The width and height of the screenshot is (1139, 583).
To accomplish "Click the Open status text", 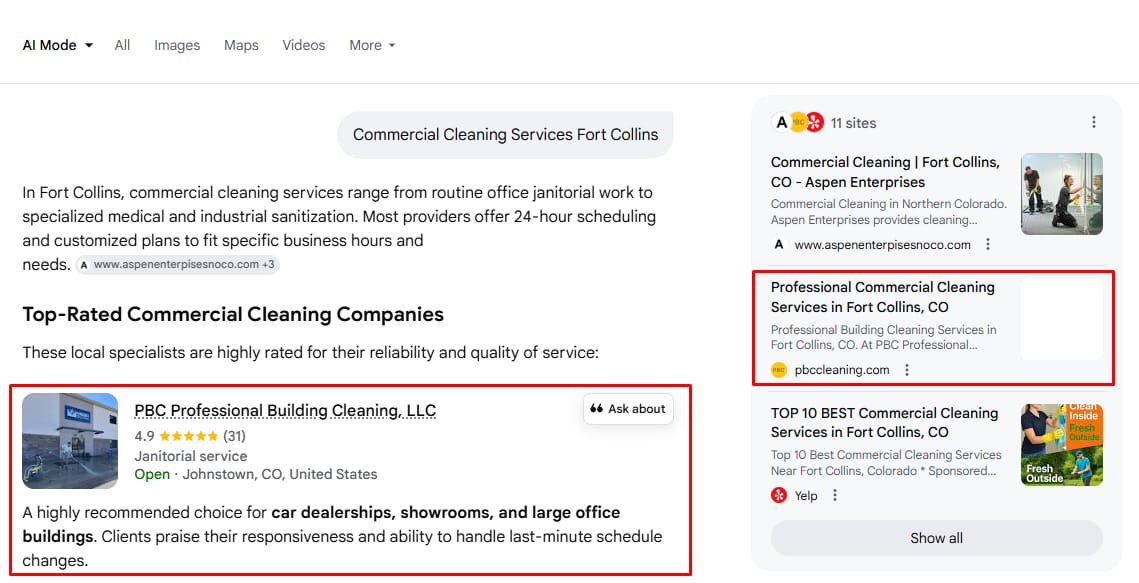I will pyautogui.click(x=152, y=474).
